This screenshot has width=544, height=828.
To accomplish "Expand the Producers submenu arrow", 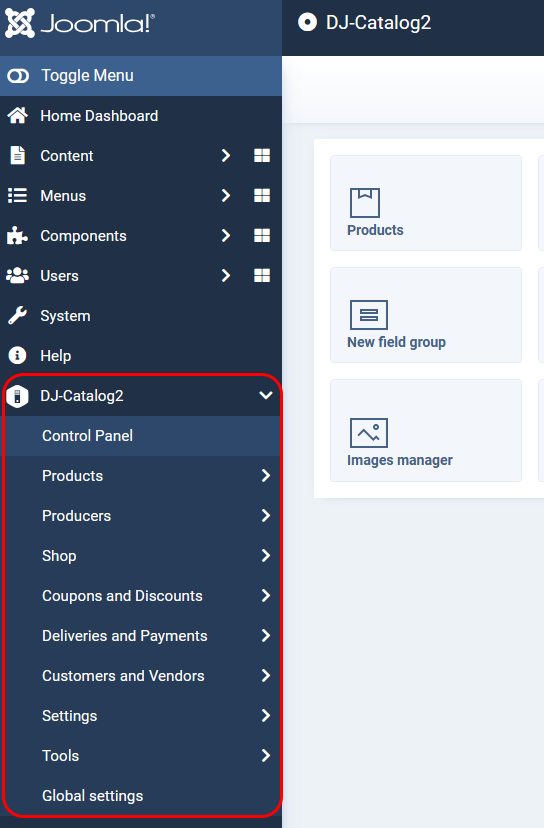I will (x=266, y=515).
